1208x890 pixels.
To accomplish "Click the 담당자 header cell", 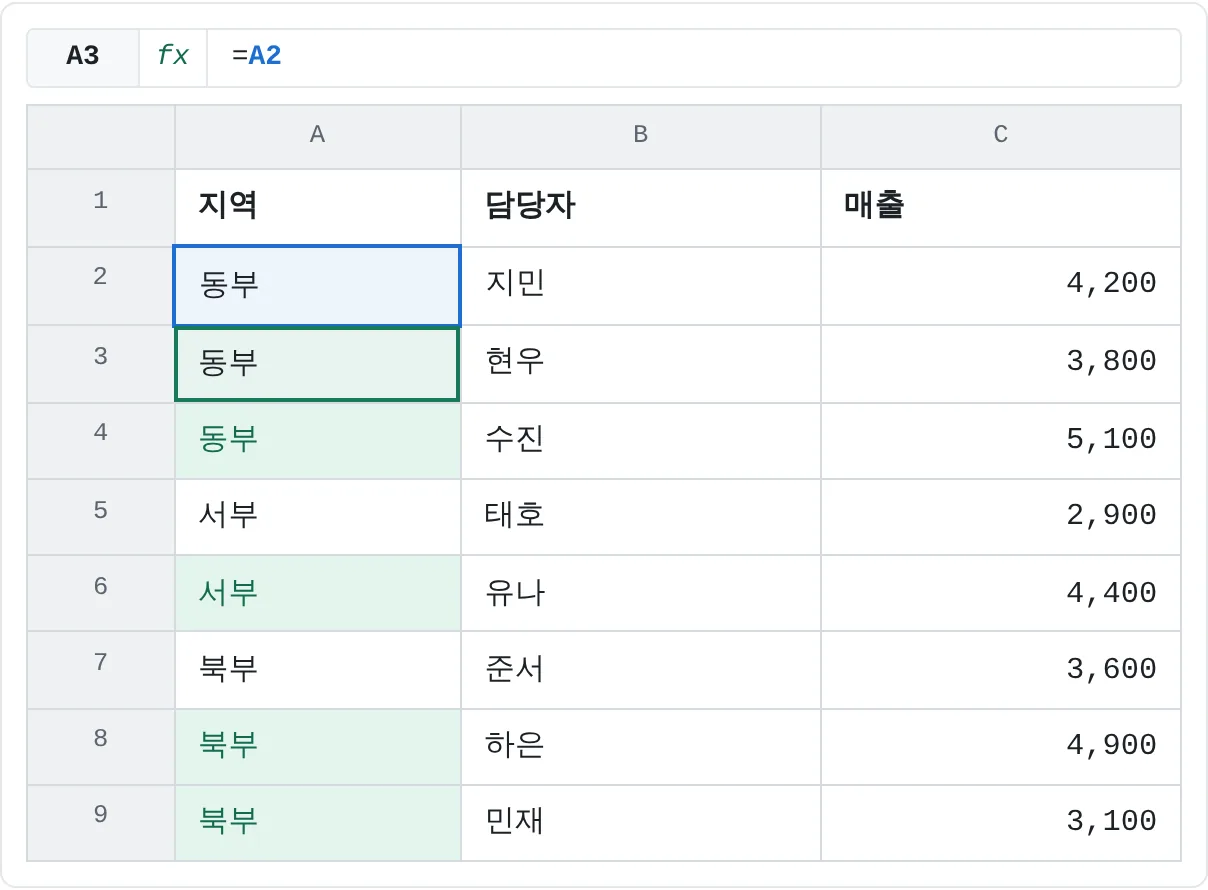I will click(x=641, y=207).
